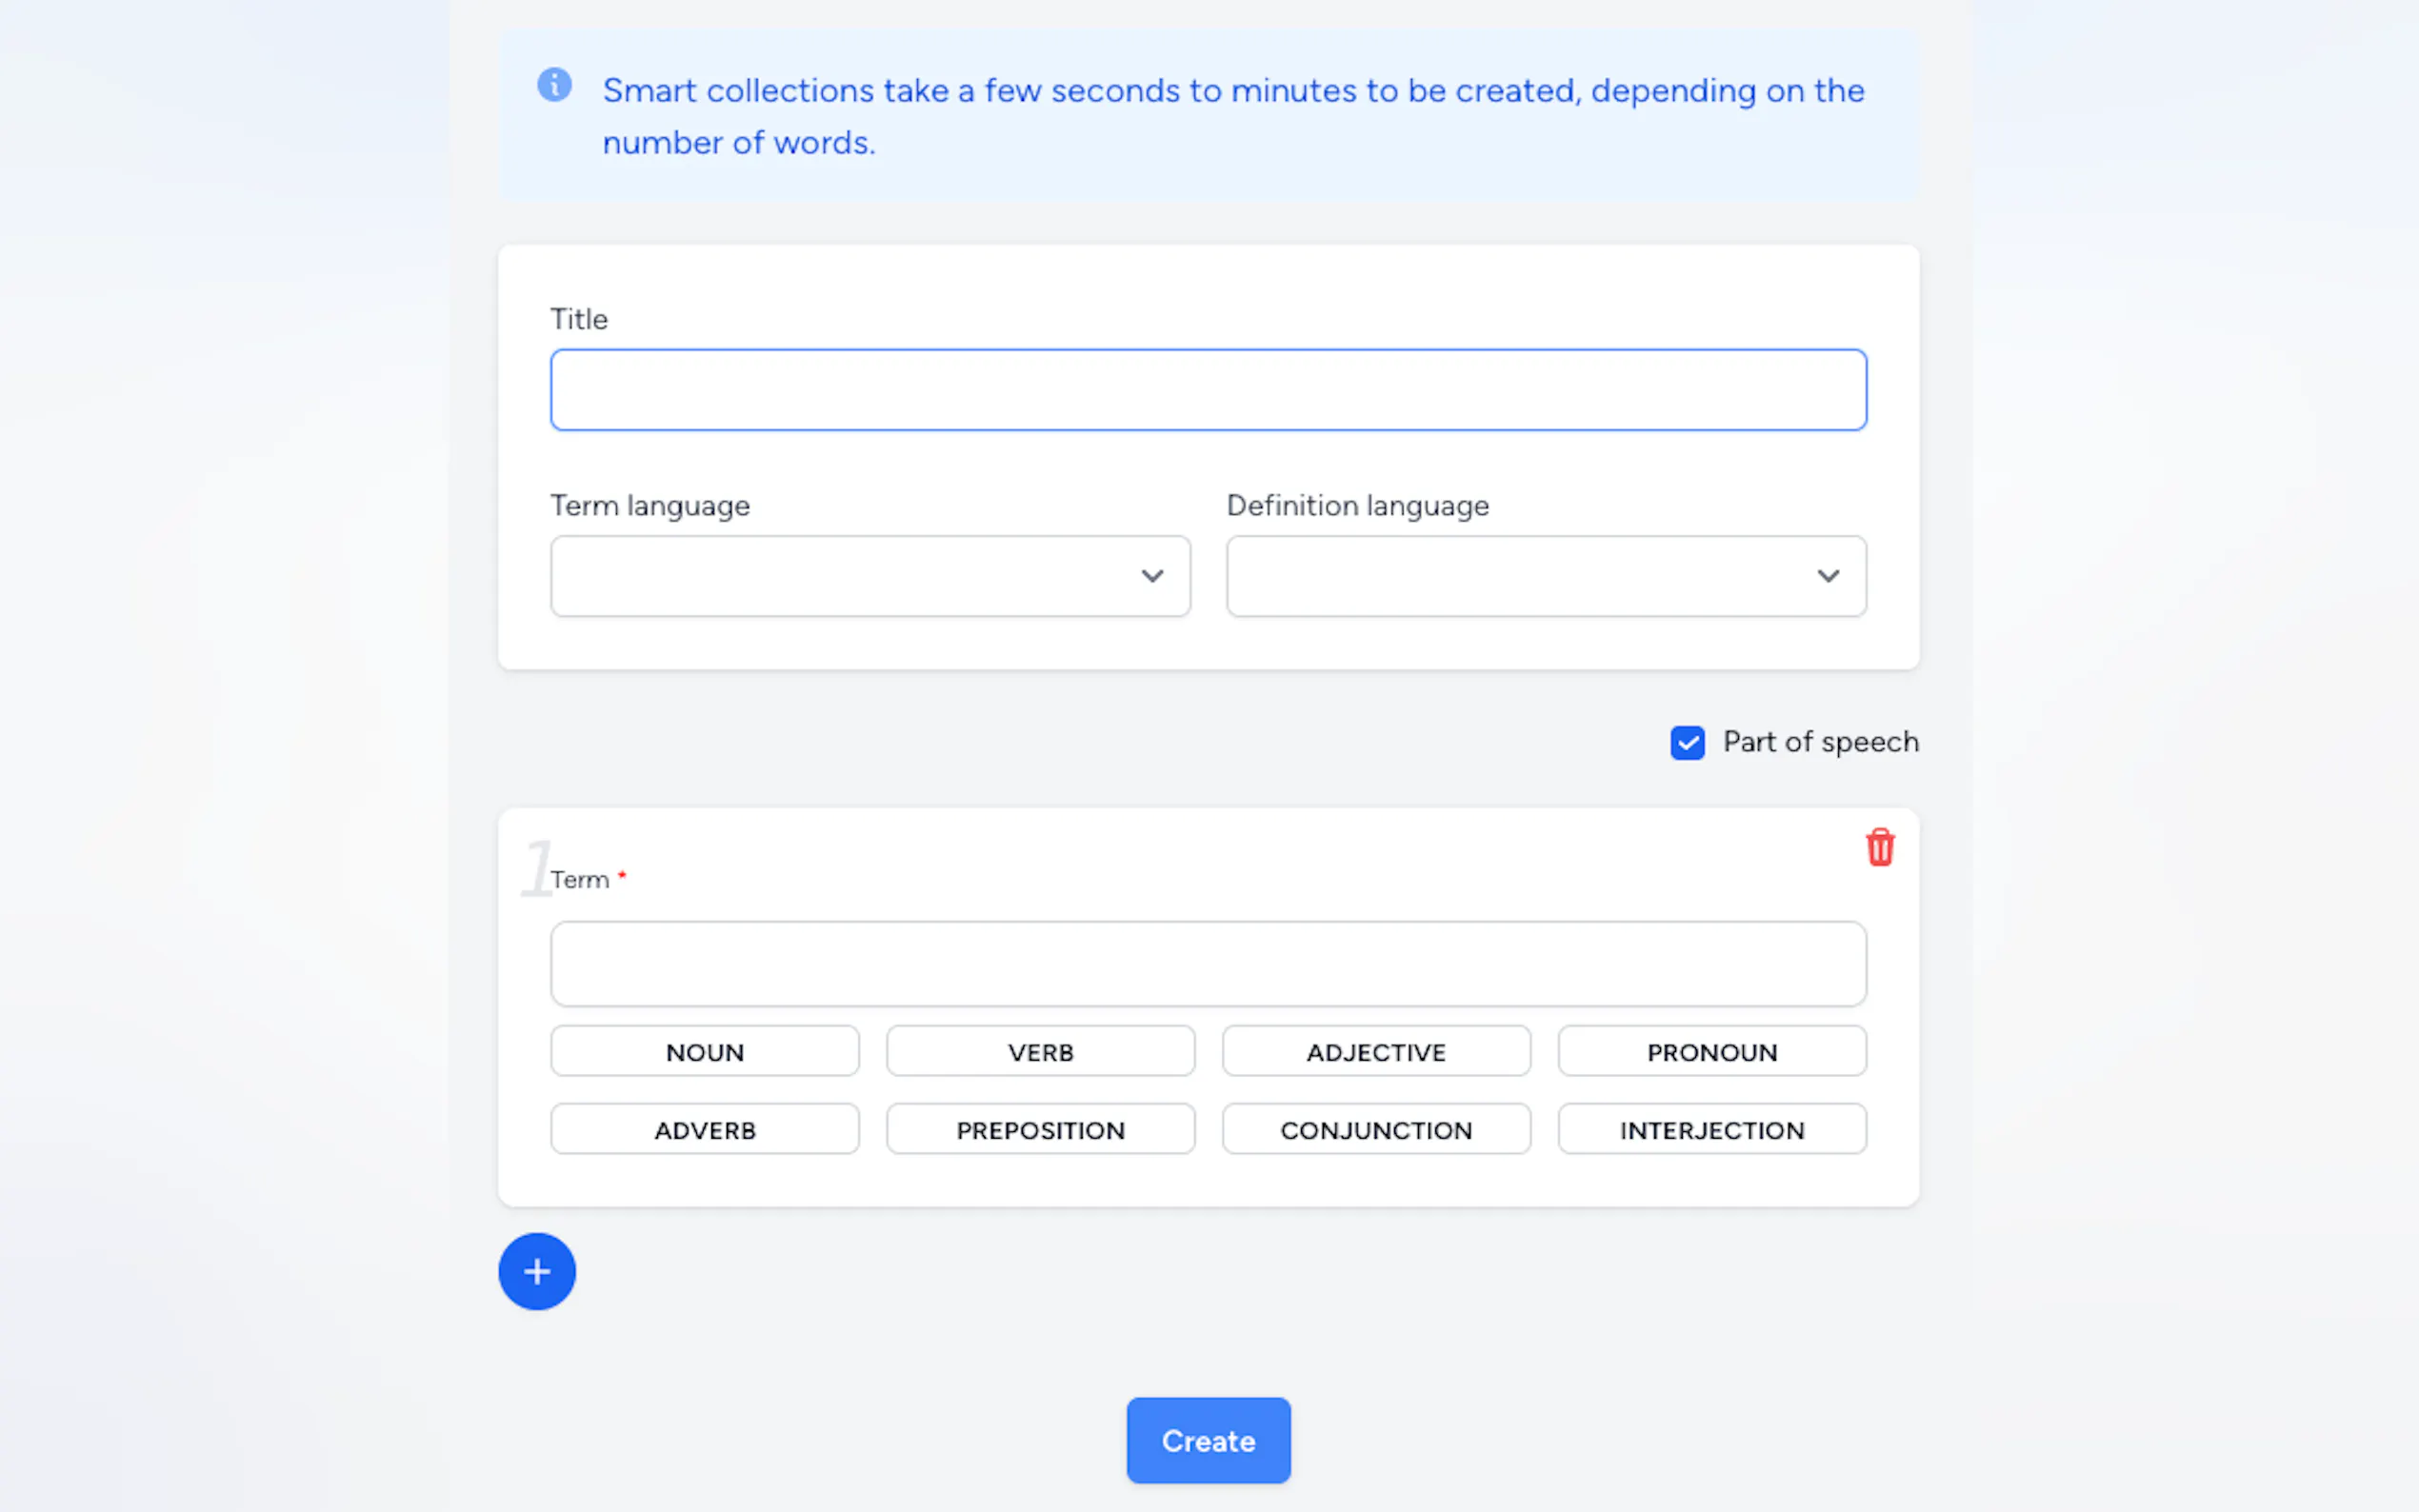Select NOUN as part of speech
This screenshot has height=1512, width=2419.
[704, 1051]
